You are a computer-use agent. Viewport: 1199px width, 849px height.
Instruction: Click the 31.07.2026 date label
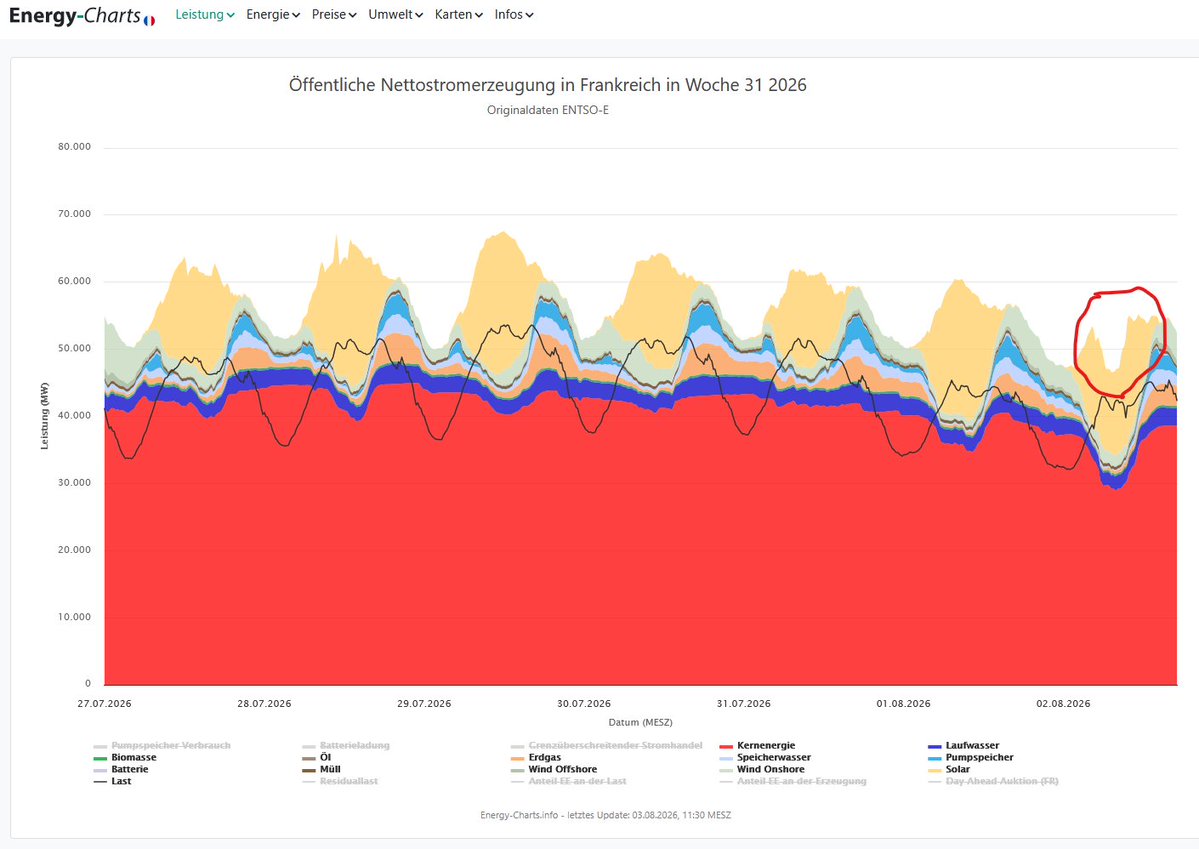(x=743, y=704)
